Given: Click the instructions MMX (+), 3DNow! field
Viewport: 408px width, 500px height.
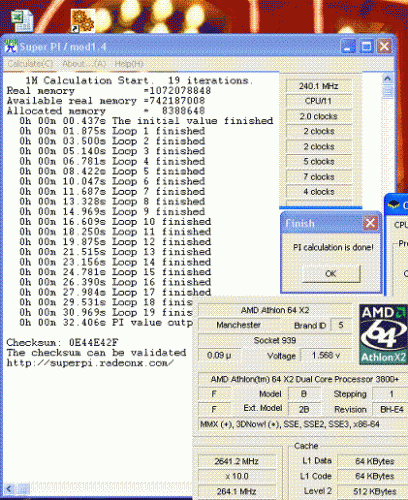Looking at the screenshot, I should (303, 424).
